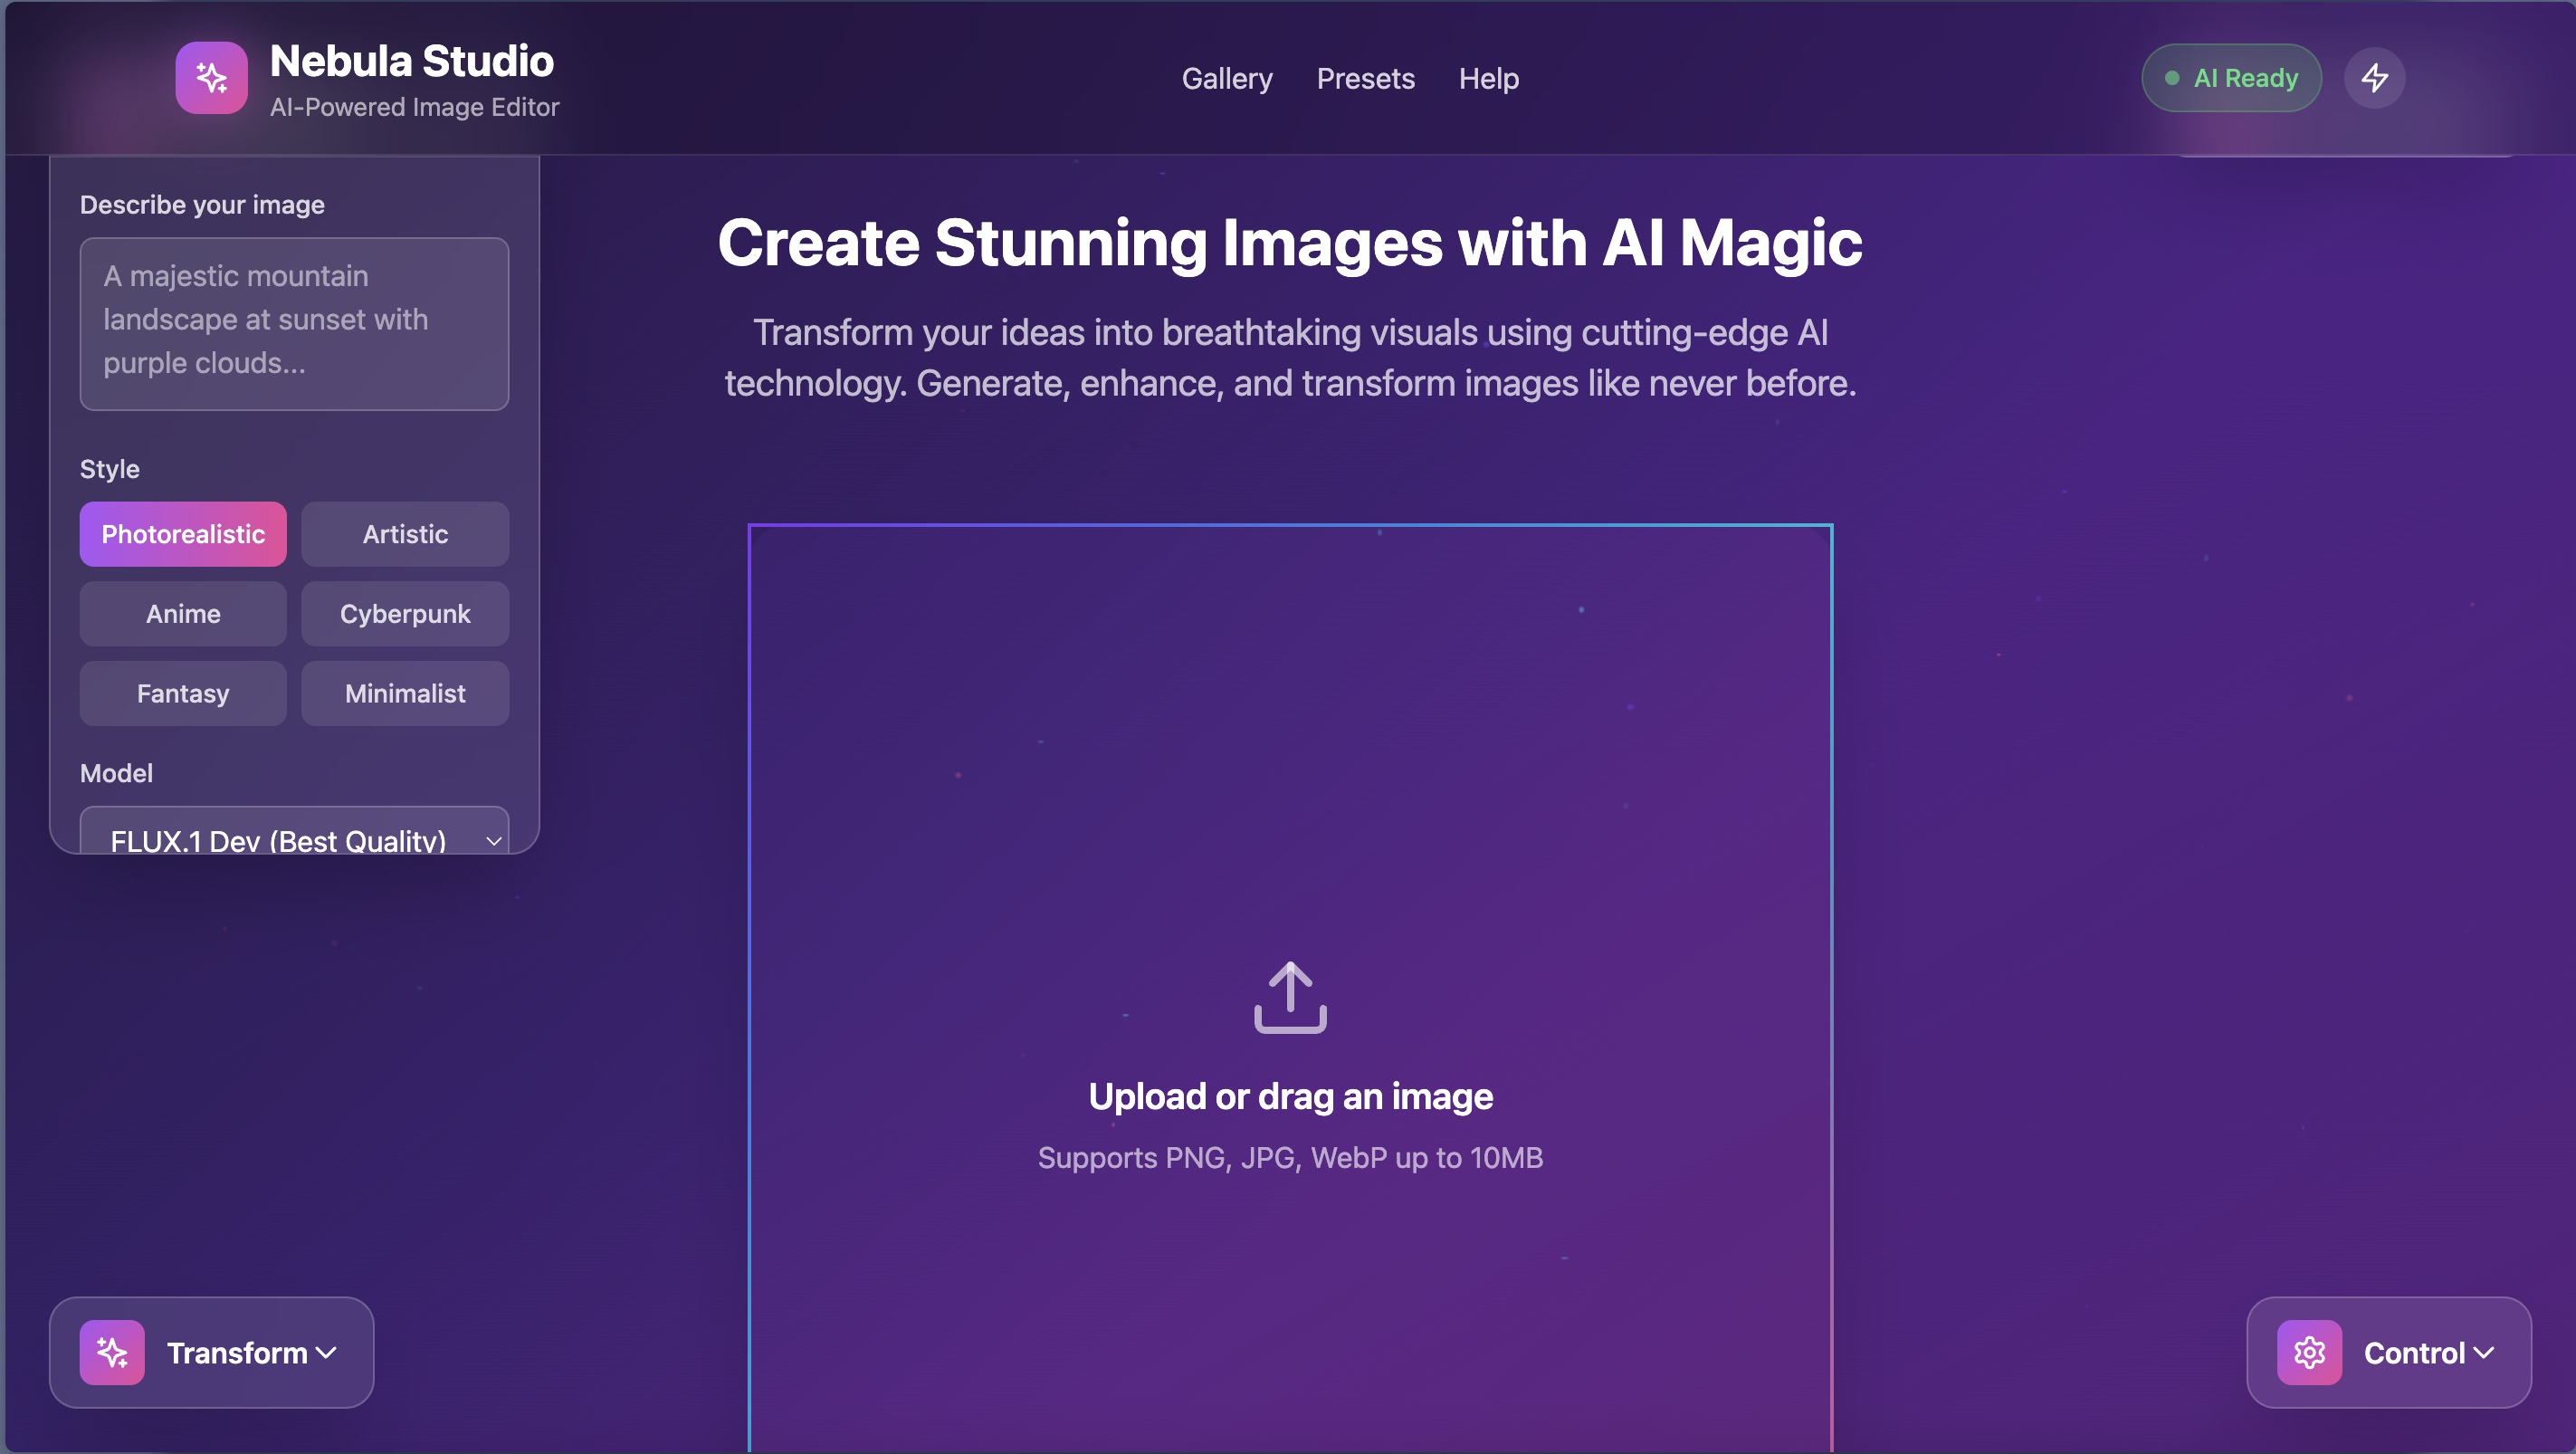
Task: Click the upload arrow icon in the drop zone
Action: (x=1290, y=996)
